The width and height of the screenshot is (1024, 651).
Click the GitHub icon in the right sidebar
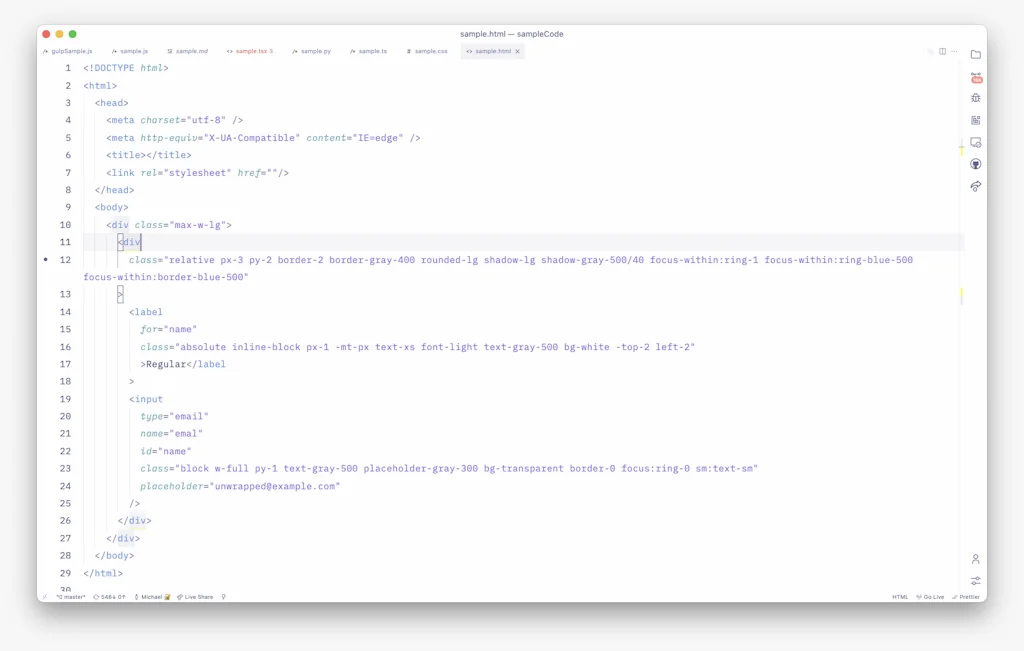[976, 163]
